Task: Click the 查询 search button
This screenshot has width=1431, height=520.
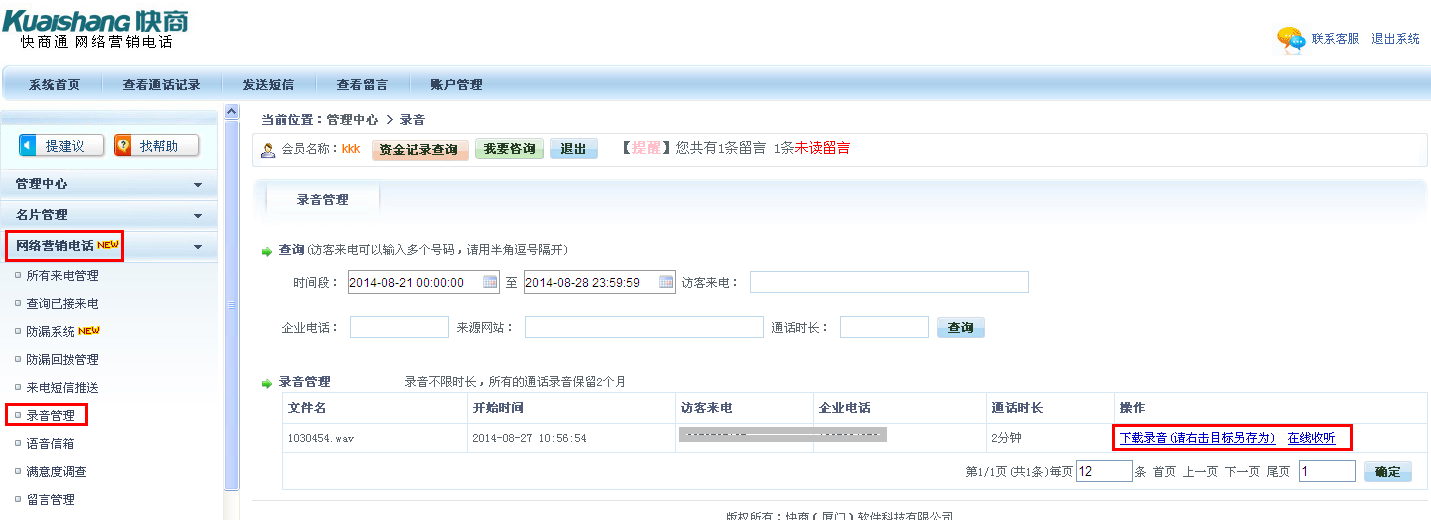Action: pyautogui.click(x=960, y=327)
